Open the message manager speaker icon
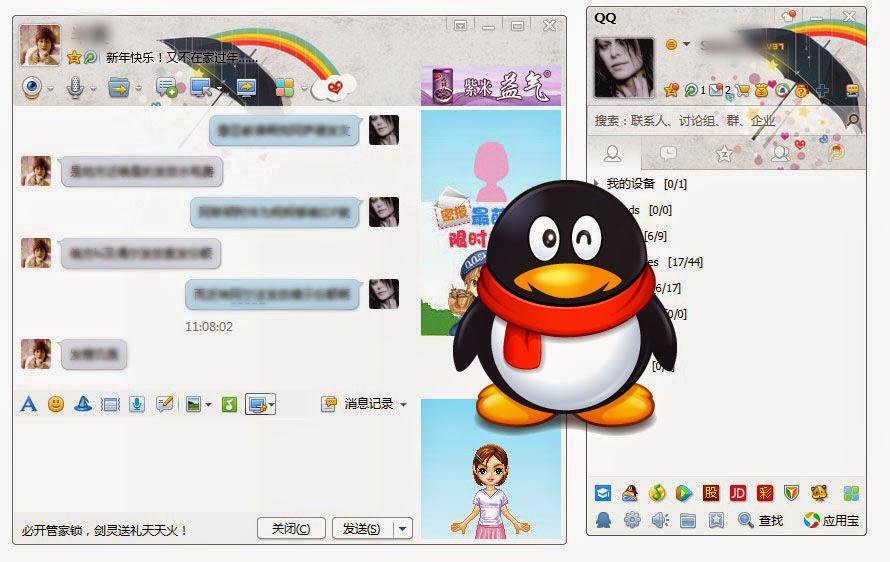Viewport: 890px width, 562px height. [660, 520]
